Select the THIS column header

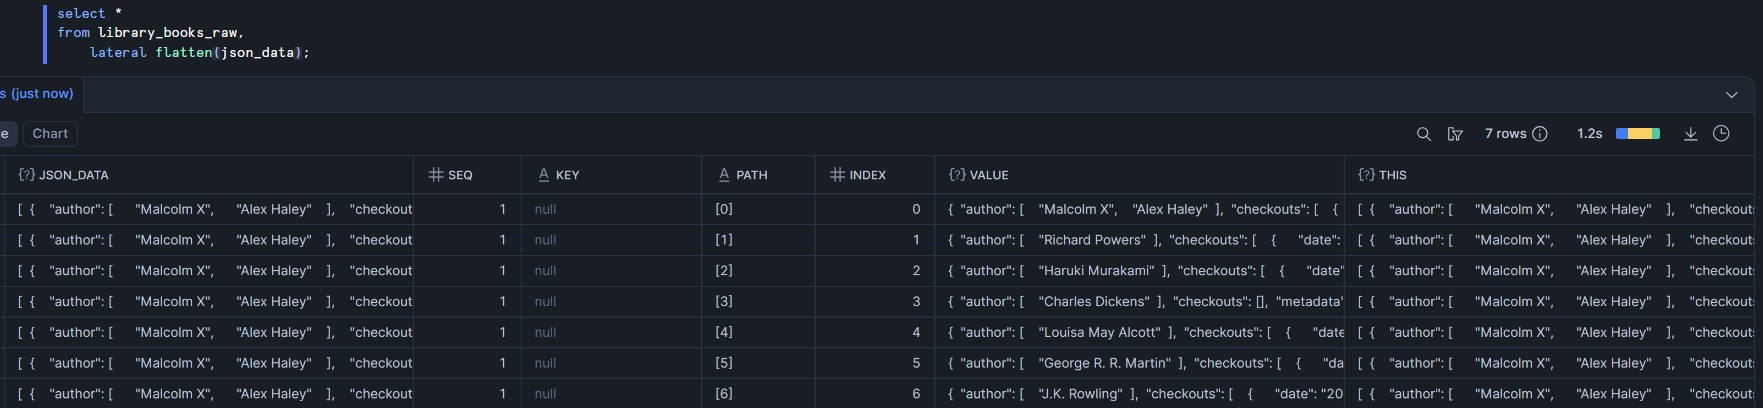tap(1392, 175)
